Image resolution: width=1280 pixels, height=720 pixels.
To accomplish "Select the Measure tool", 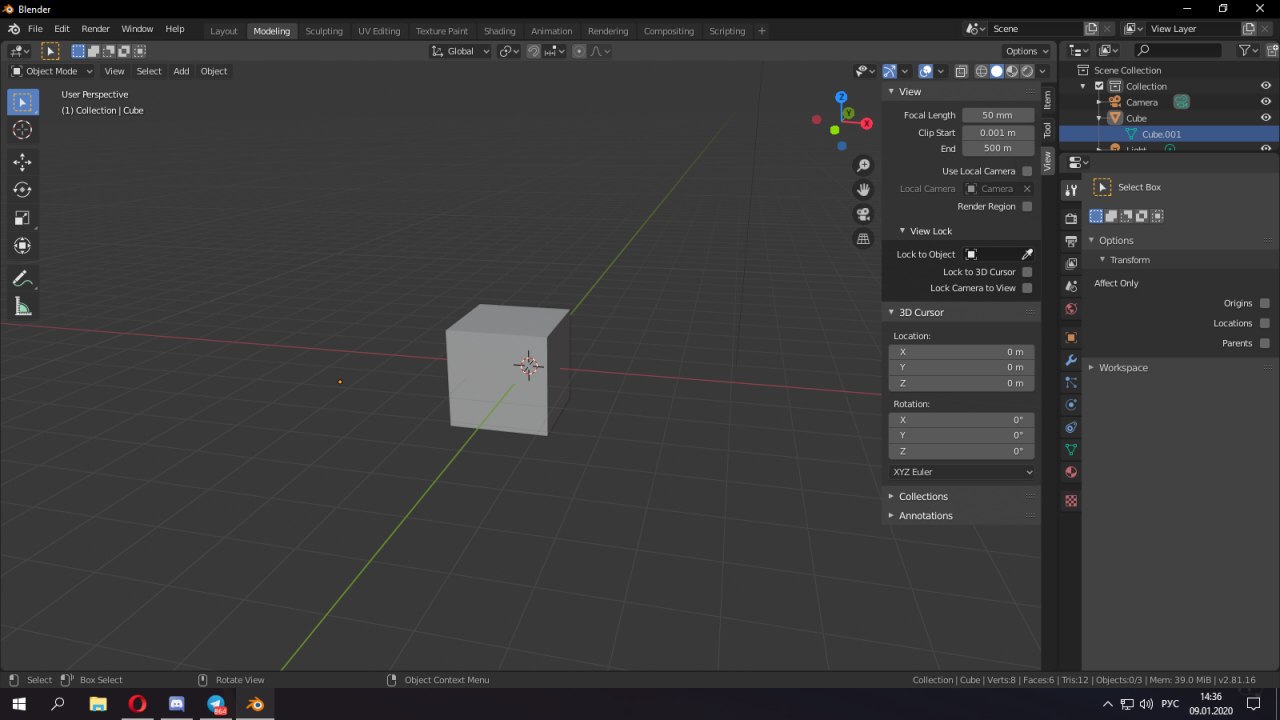I will [x=22, y=307].
